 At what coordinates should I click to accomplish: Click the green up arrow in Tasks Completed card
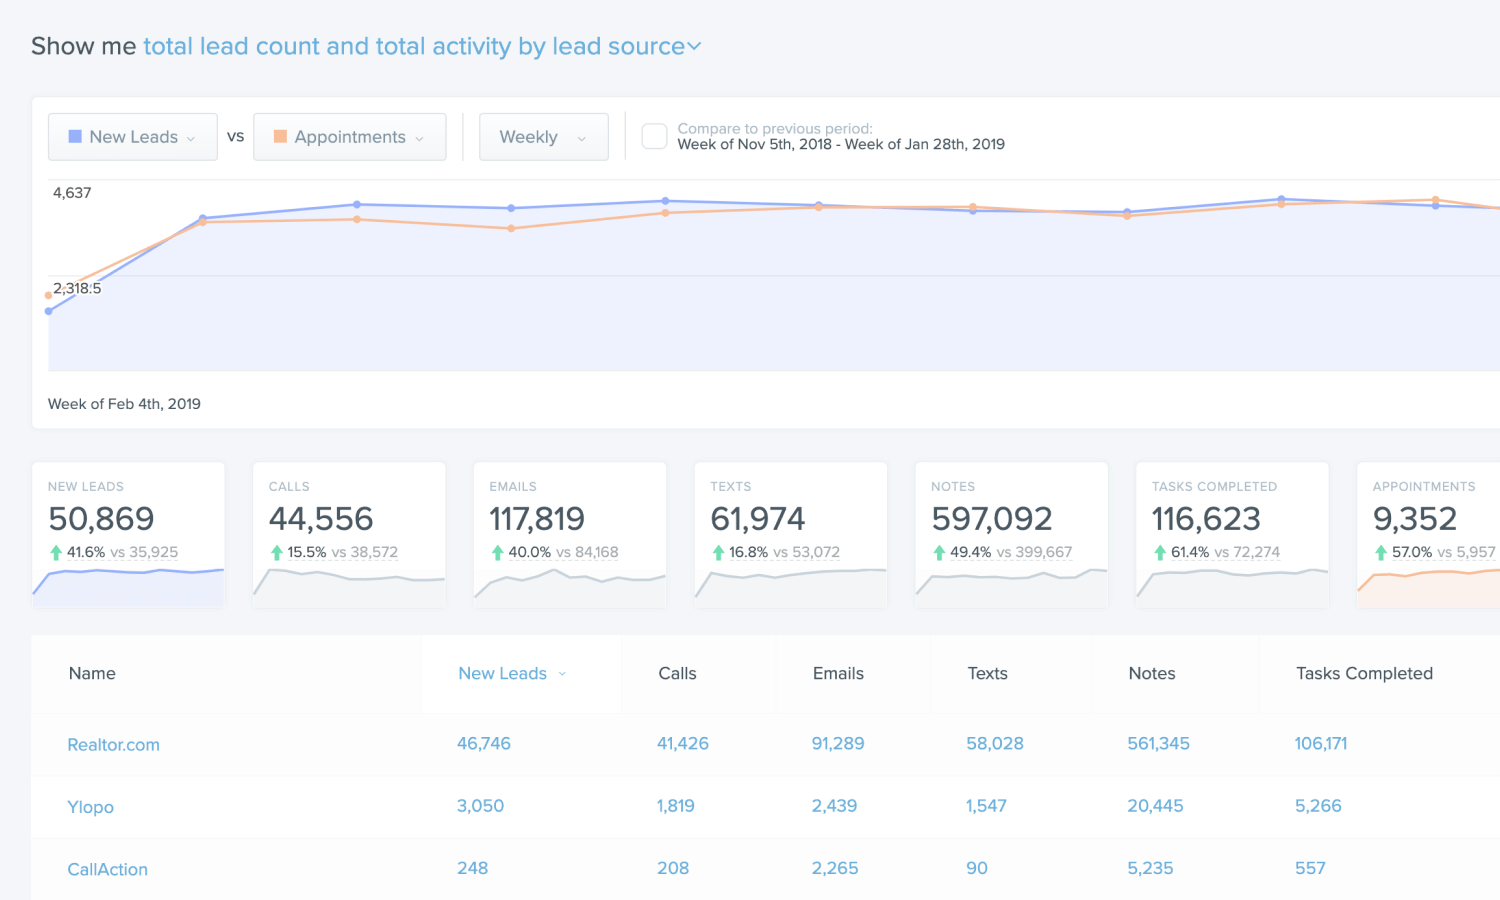1160,552
